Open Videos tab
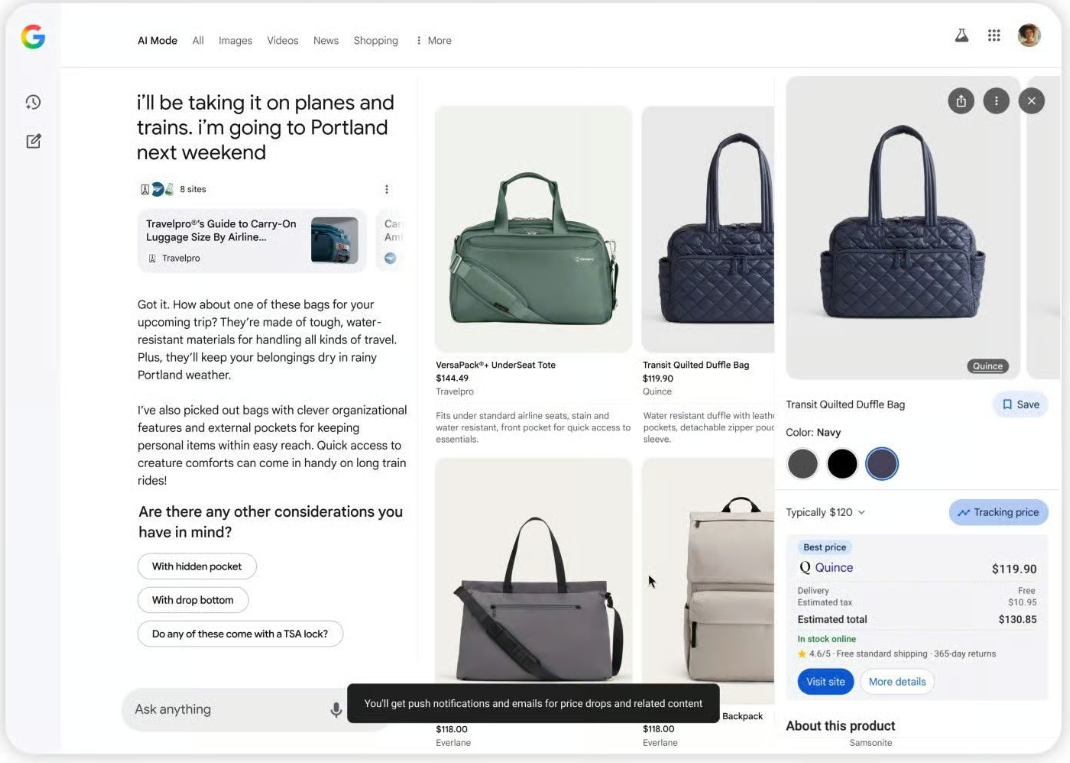This screenshot has height=763, width=1070. click(x=283, y=41)
